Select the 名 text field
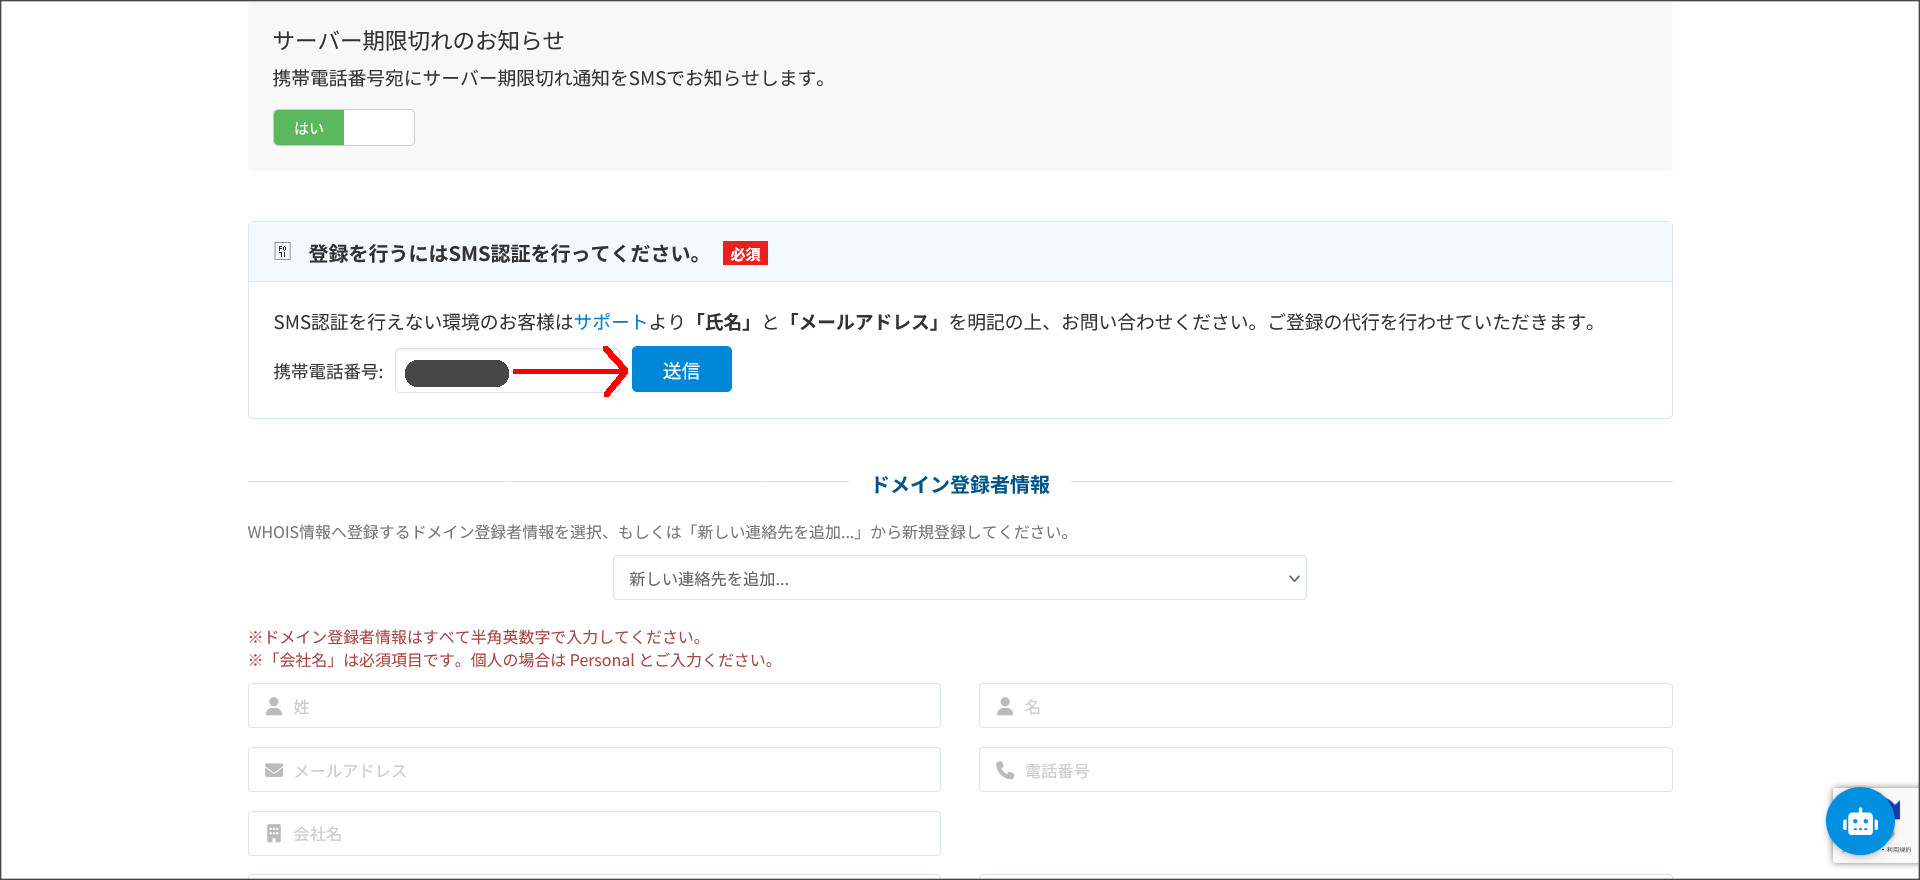Image resolution: width=1920 pixels, height=880 pixels. pos(1340,706)
